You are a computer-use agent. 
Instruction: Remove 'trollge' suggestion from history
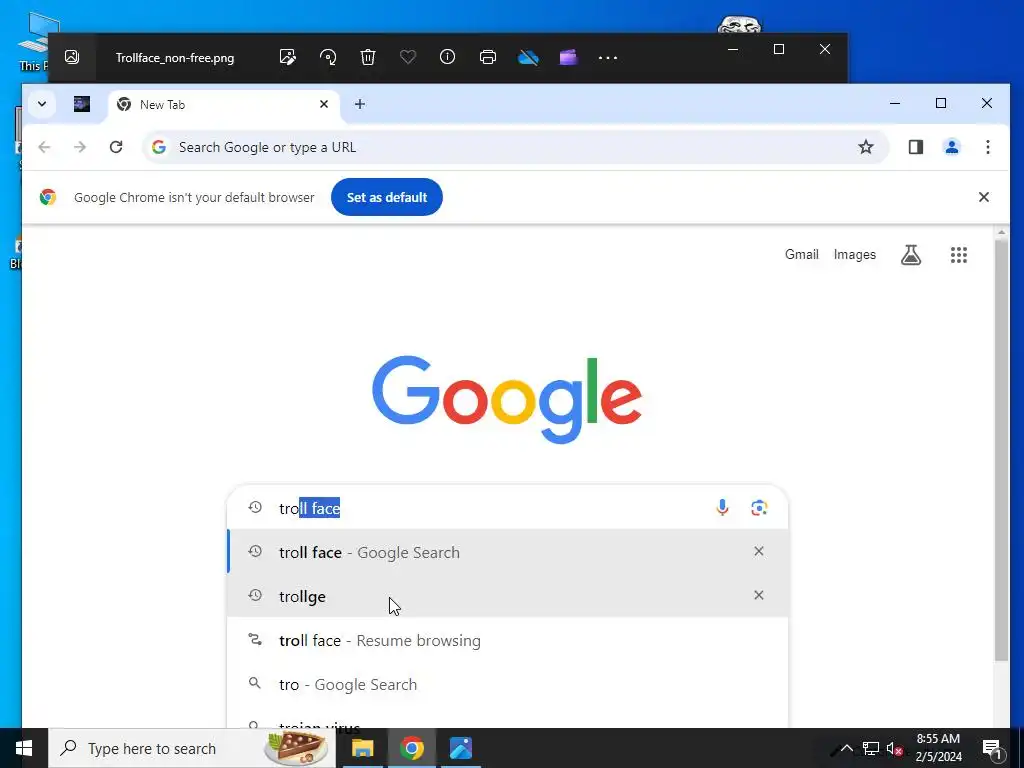[x=759, y=595]
